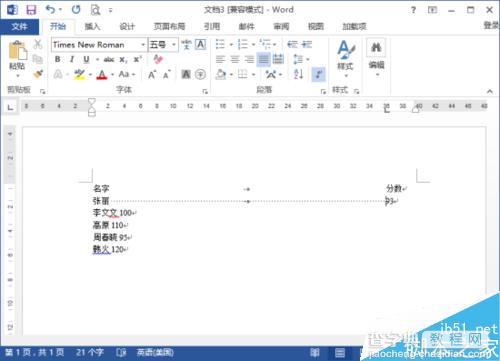Toggle Underline formatting
The image size is (500, 361).
(x=86, y=59)
